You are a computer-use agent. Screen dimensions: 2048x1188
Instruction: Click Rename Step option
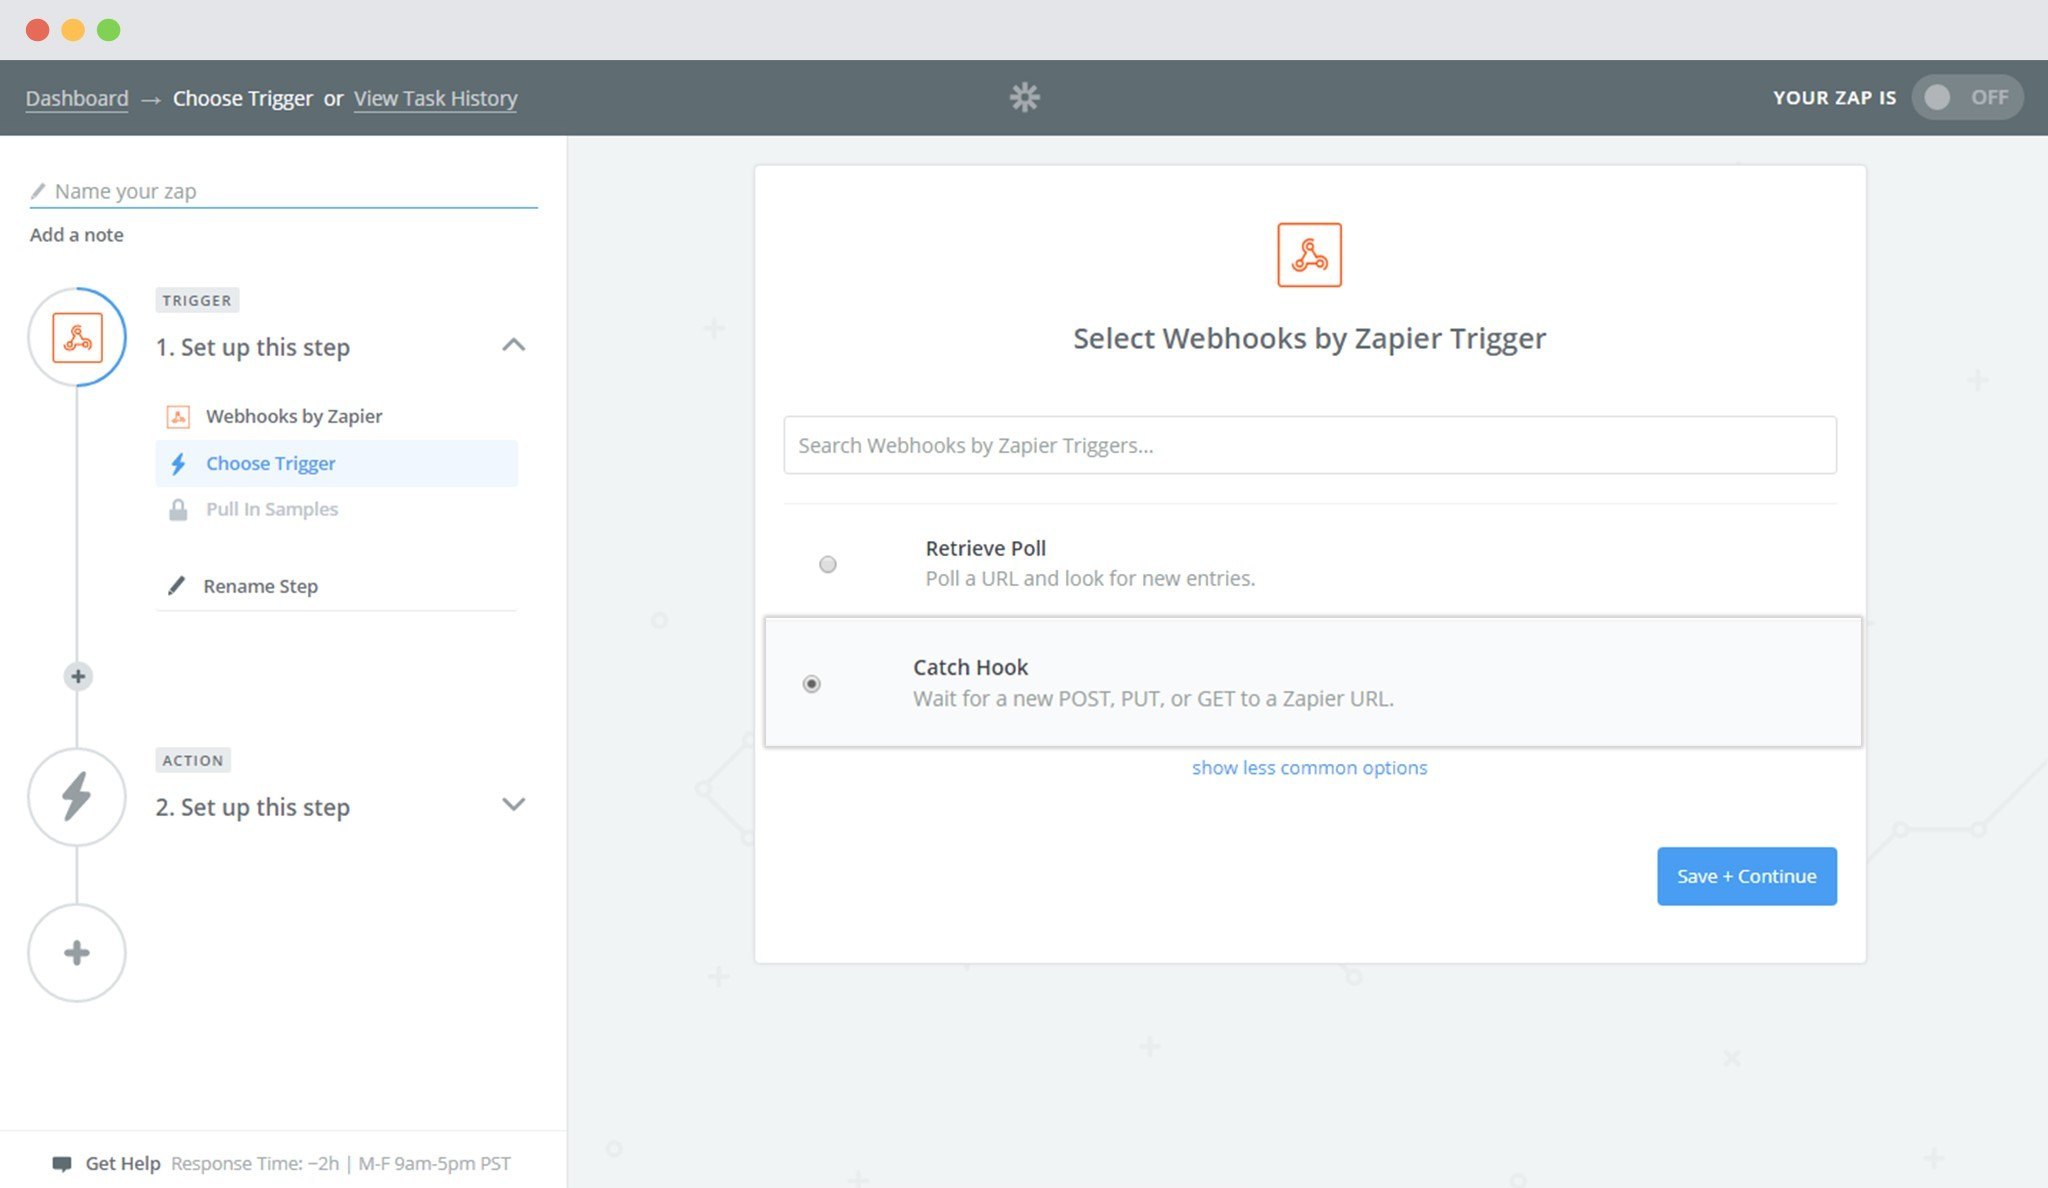coord(260,586)
